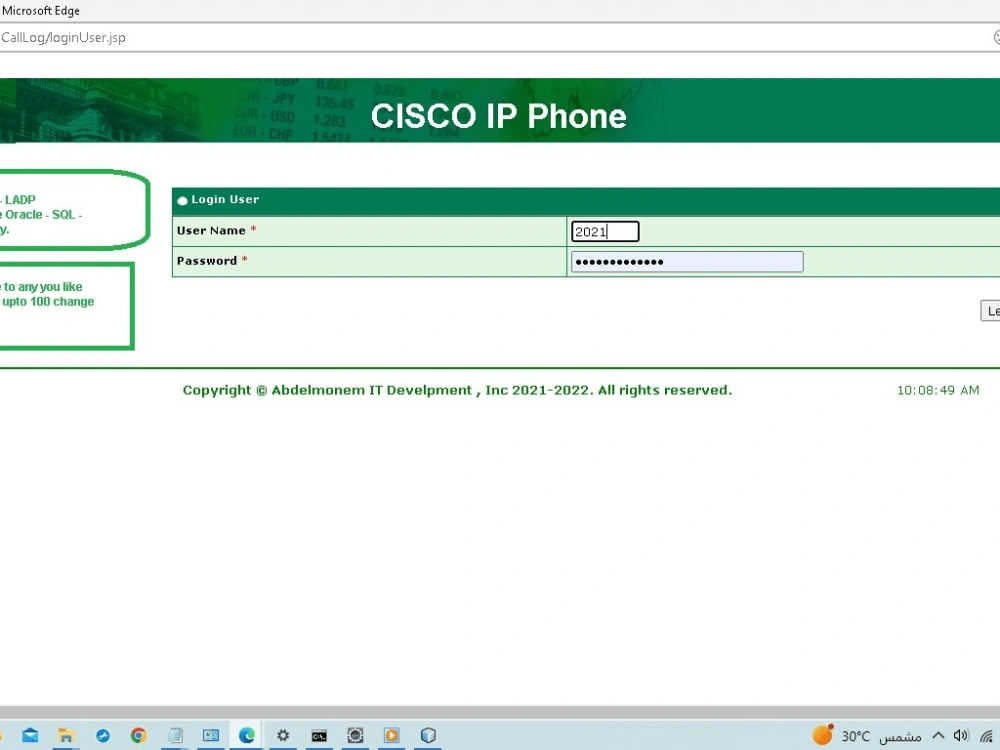Click the 10:08:49 AM clock text

click(x=938, y=390)
